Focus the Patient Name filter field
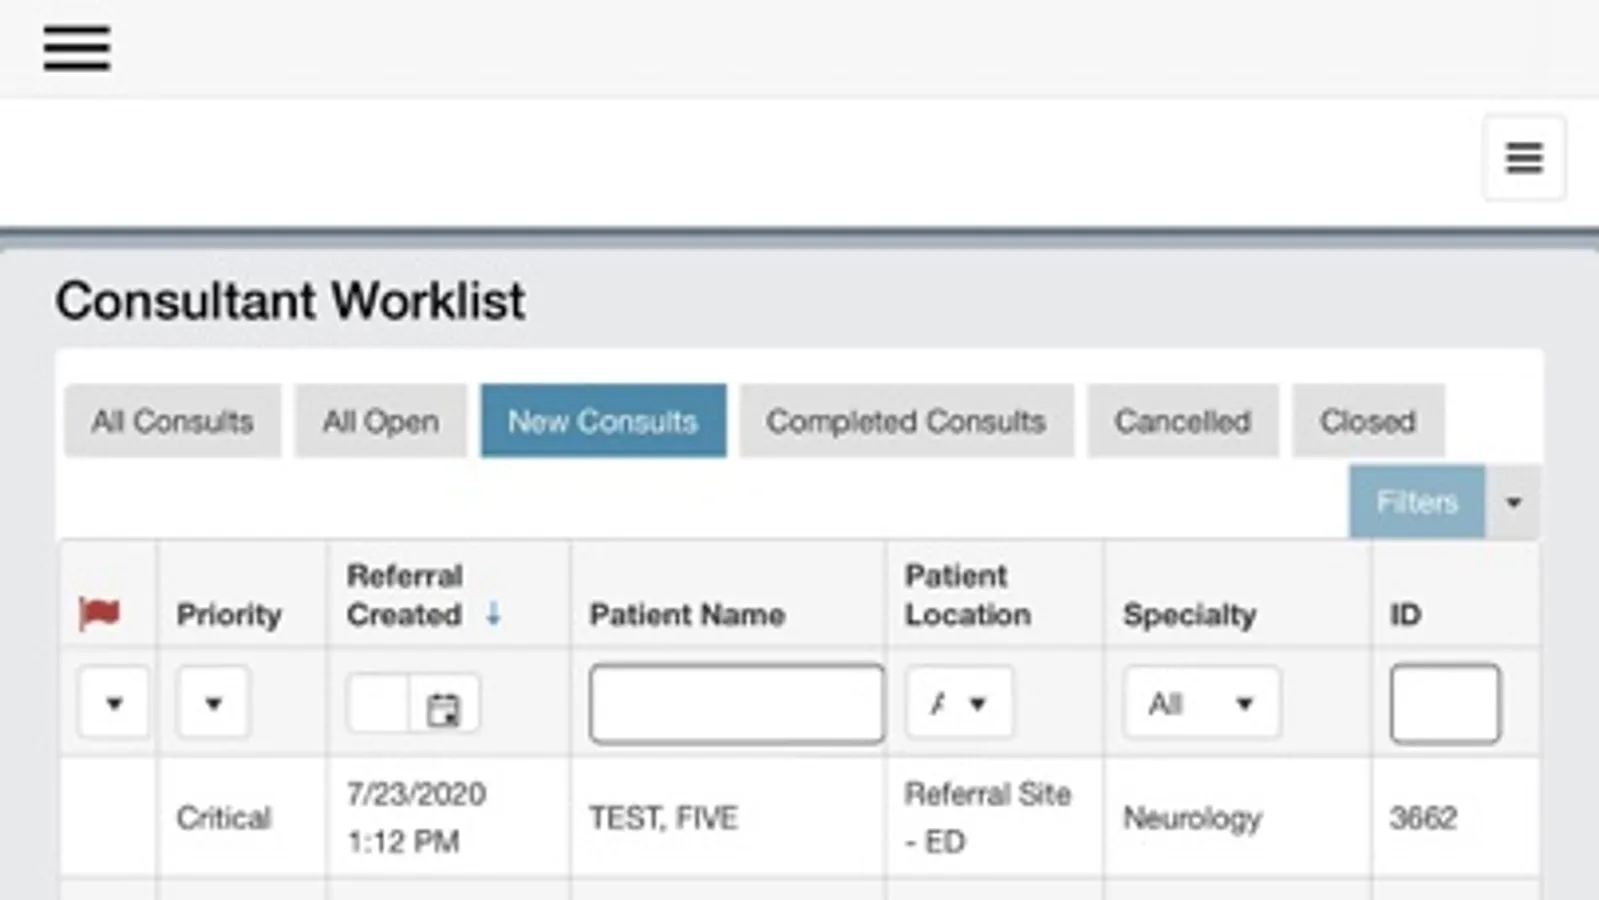 point(736,704)
